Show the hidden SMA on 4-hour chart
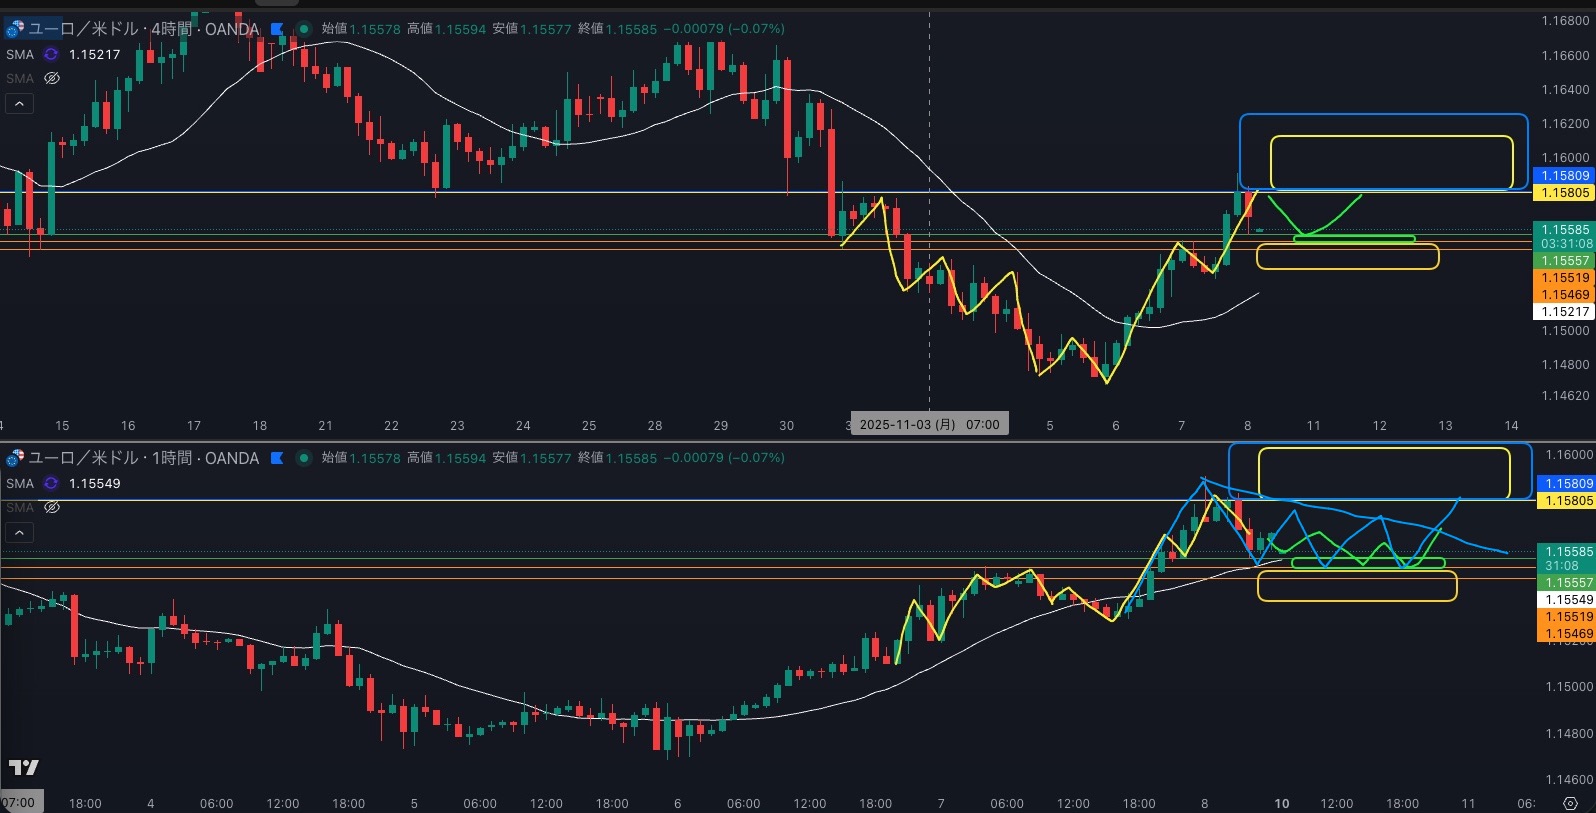The height and width of the screenshot is (813, 1596). pos(52,78)
